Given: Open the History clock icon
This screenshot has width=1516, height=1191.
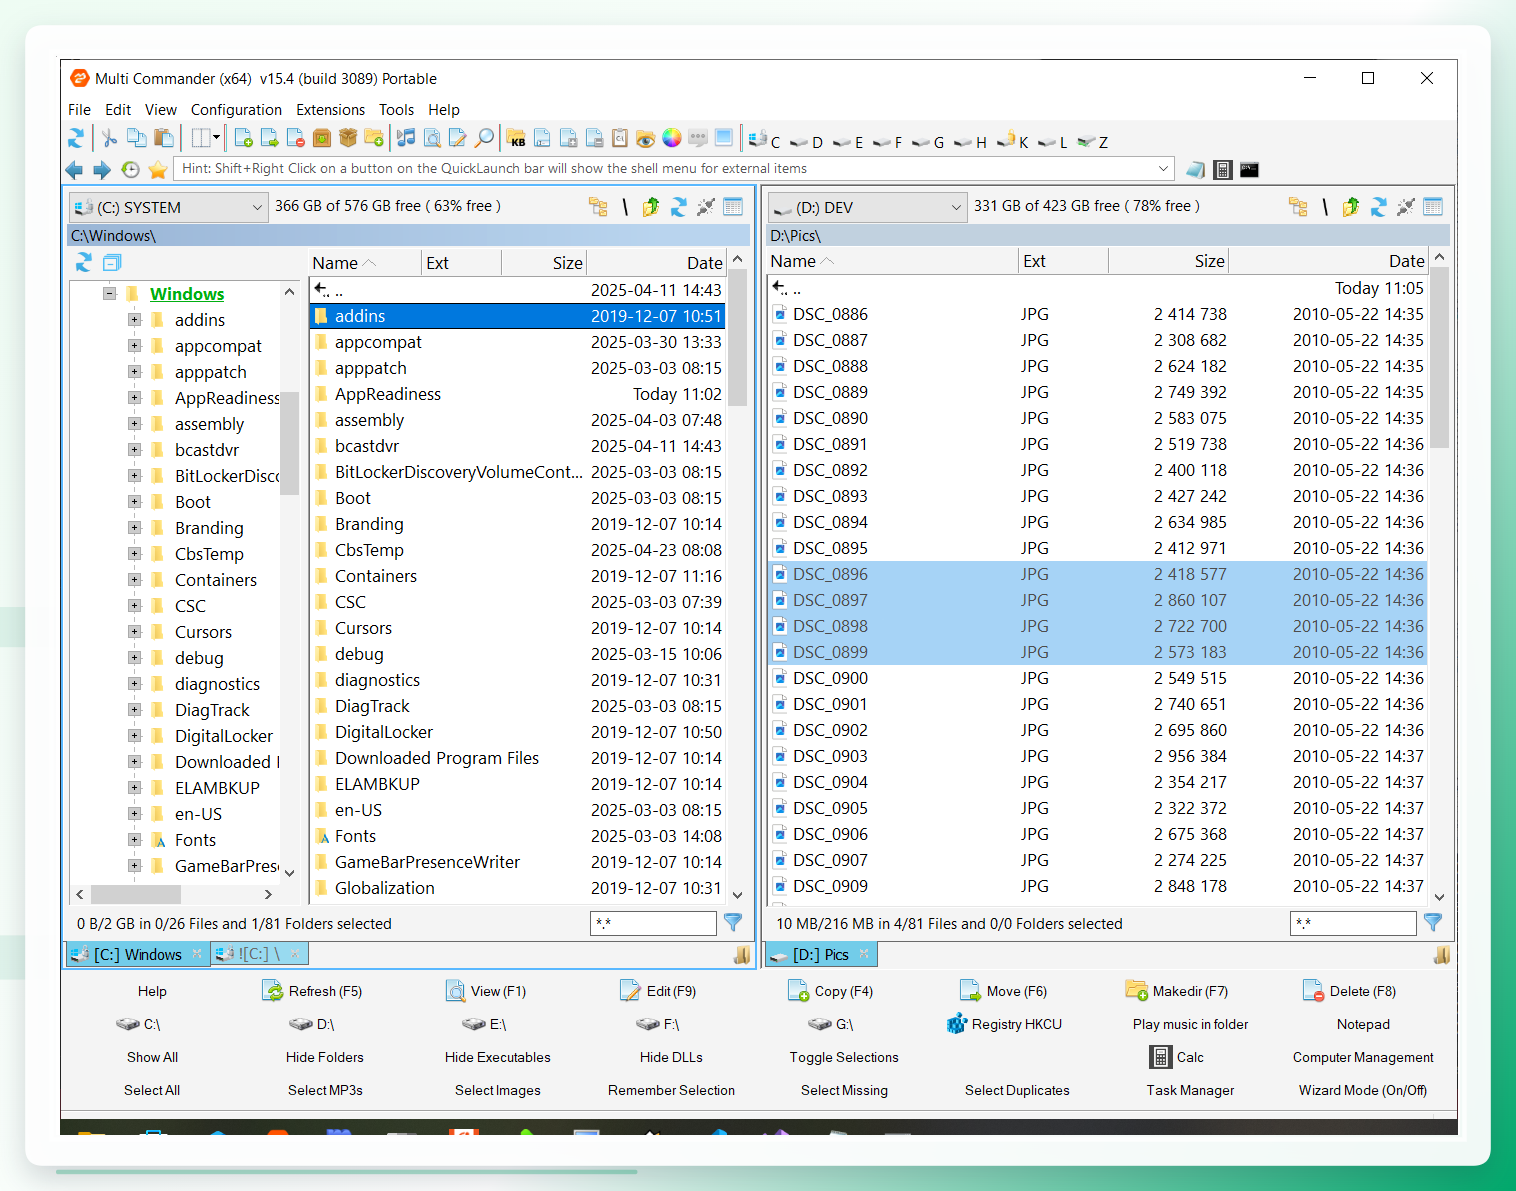Looking at the screenshot, I should (x=130, y=169).
